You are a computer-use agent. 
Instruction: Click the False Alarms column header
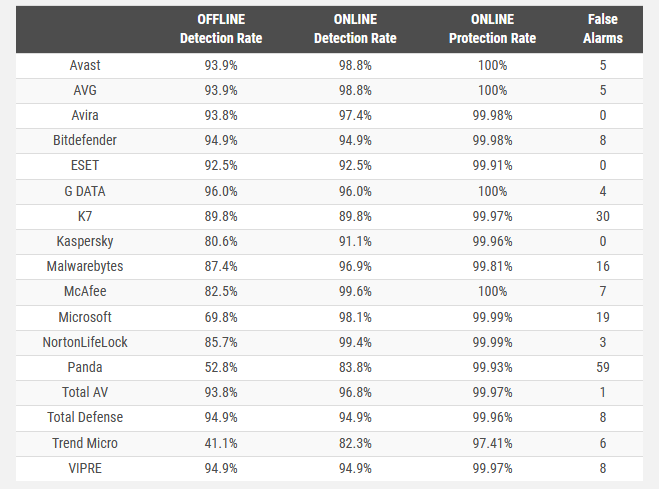pyautogui.click(x=604, y=29)
